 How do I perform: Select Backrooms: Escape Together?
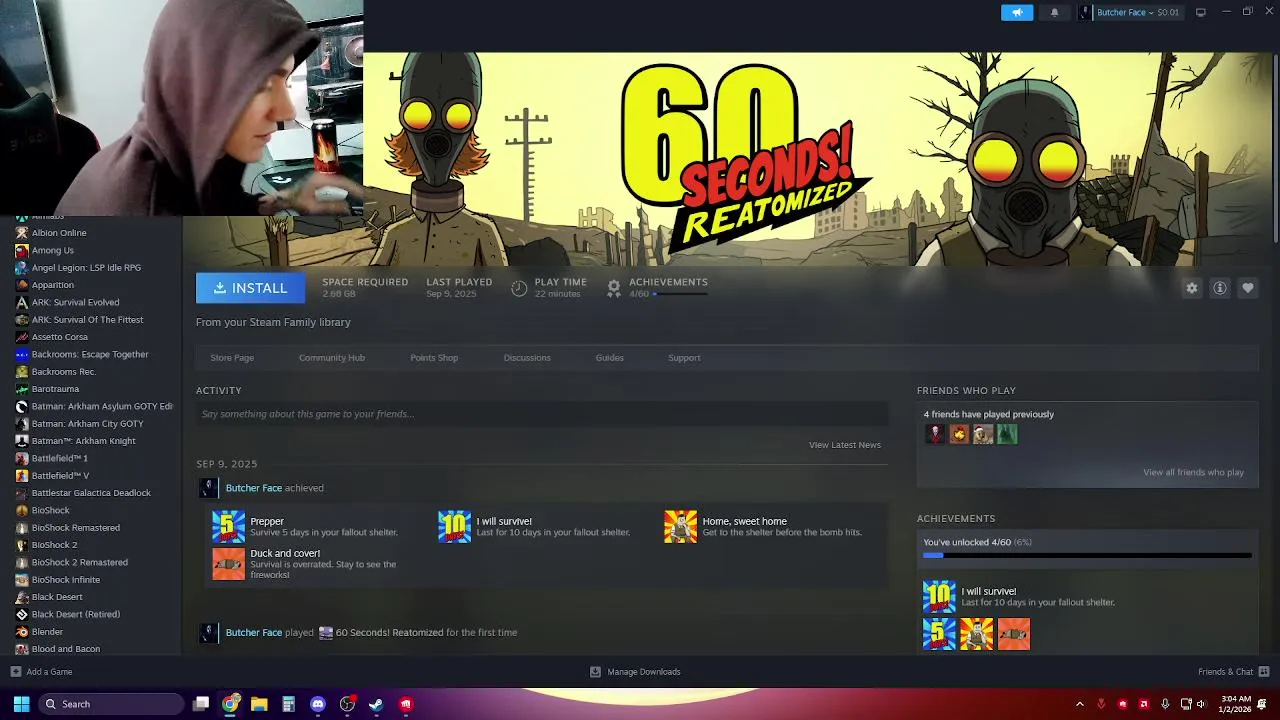90,354
